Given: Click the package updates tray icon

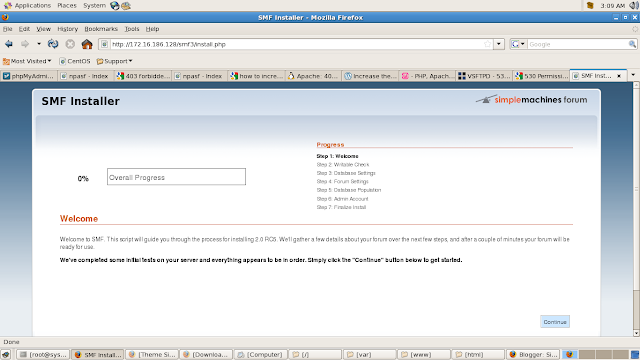Looking at the screenshot, I should [590, 5].
